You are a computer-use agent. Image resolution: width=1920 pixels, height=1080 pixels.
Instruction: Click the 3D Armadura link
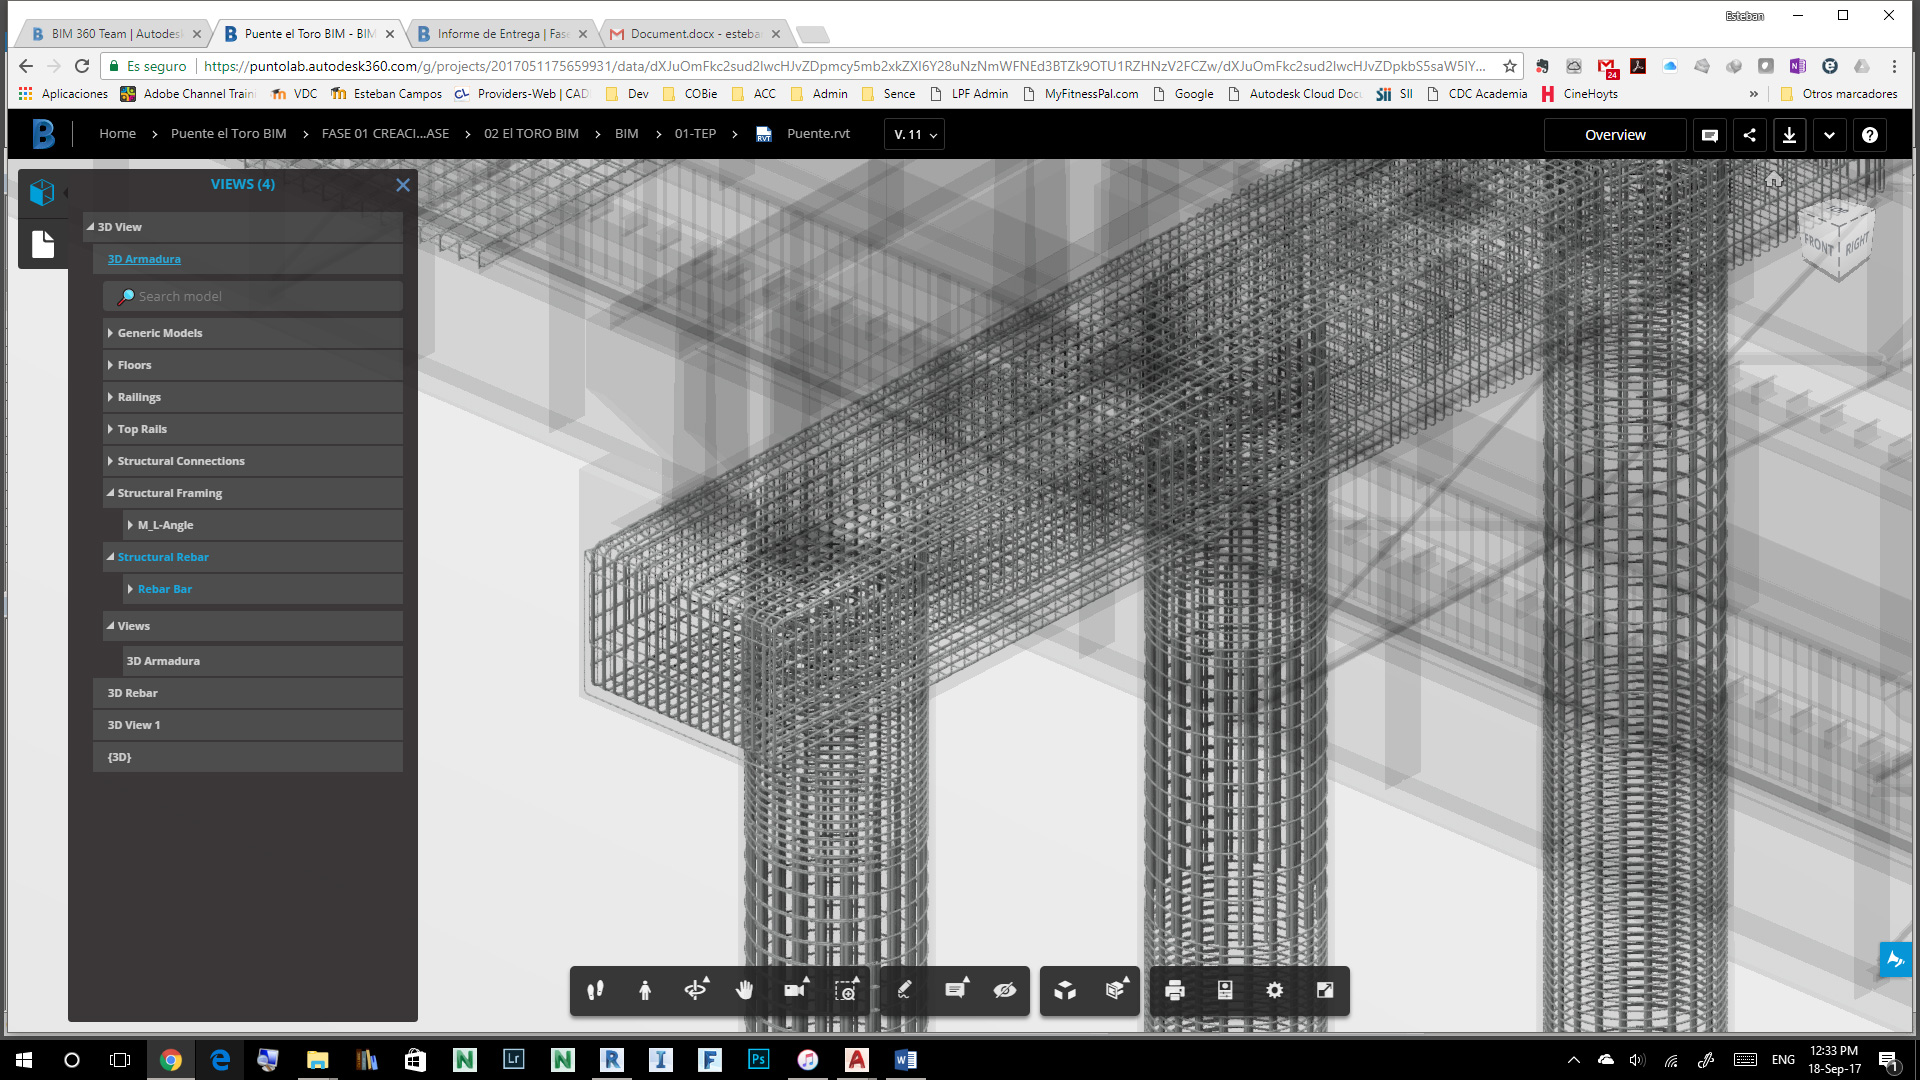click(144, 259)
